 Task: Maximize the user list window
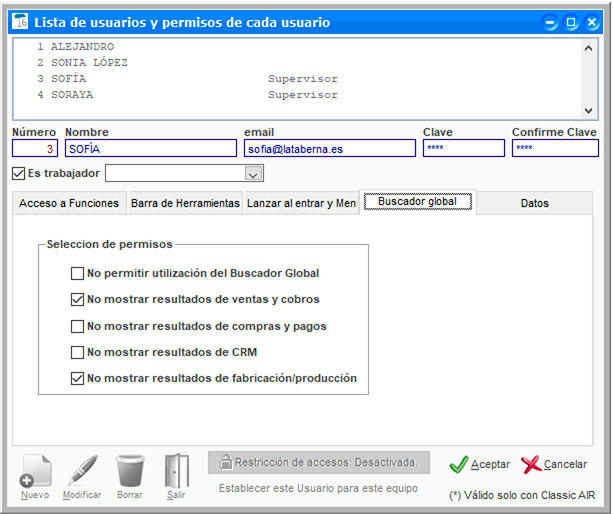point(571,22)
